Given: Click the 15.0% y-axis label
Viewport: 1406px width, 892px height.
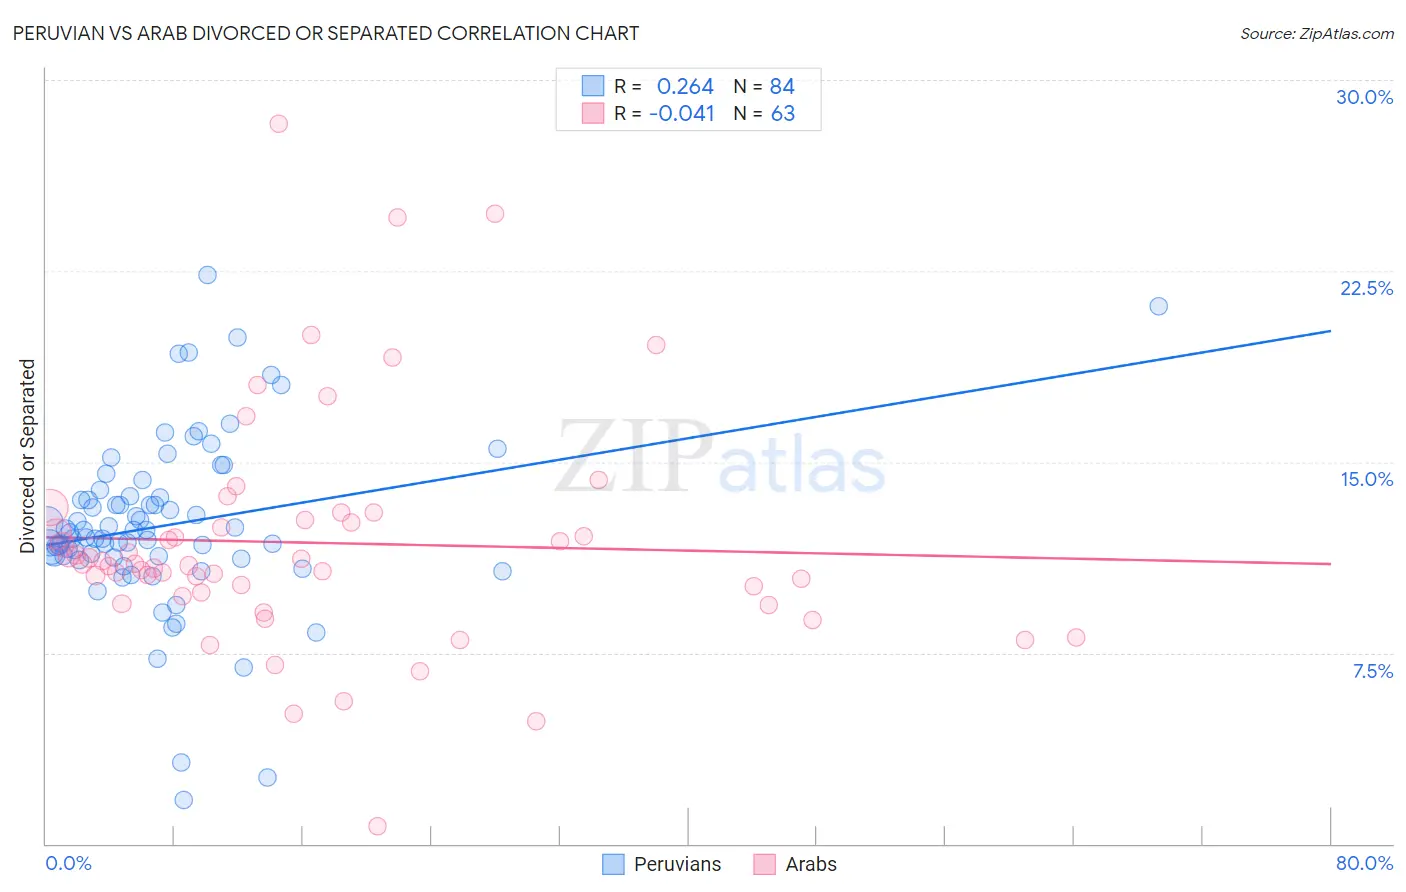Looking at the screenshot, I should coord(1366,479).
